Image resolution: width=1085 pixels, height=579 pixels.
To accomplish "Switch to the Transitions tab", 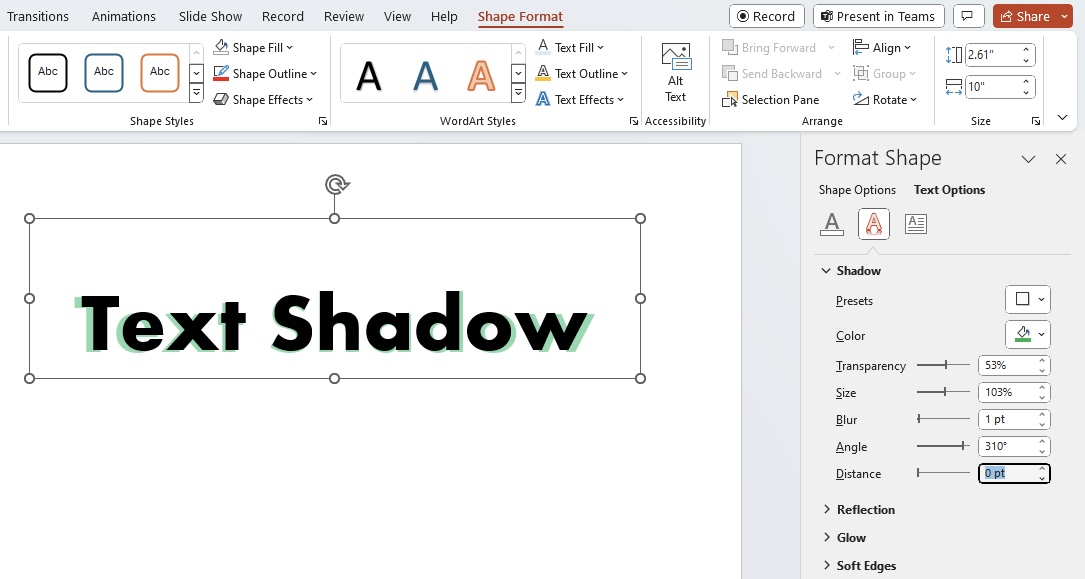I will pyautogui.click(x=38, y=17).
